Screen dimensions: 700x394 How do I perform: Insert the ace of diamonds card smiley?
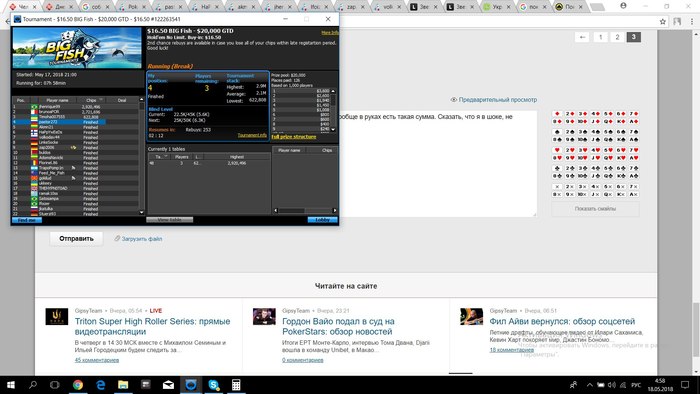coord(634,121)
